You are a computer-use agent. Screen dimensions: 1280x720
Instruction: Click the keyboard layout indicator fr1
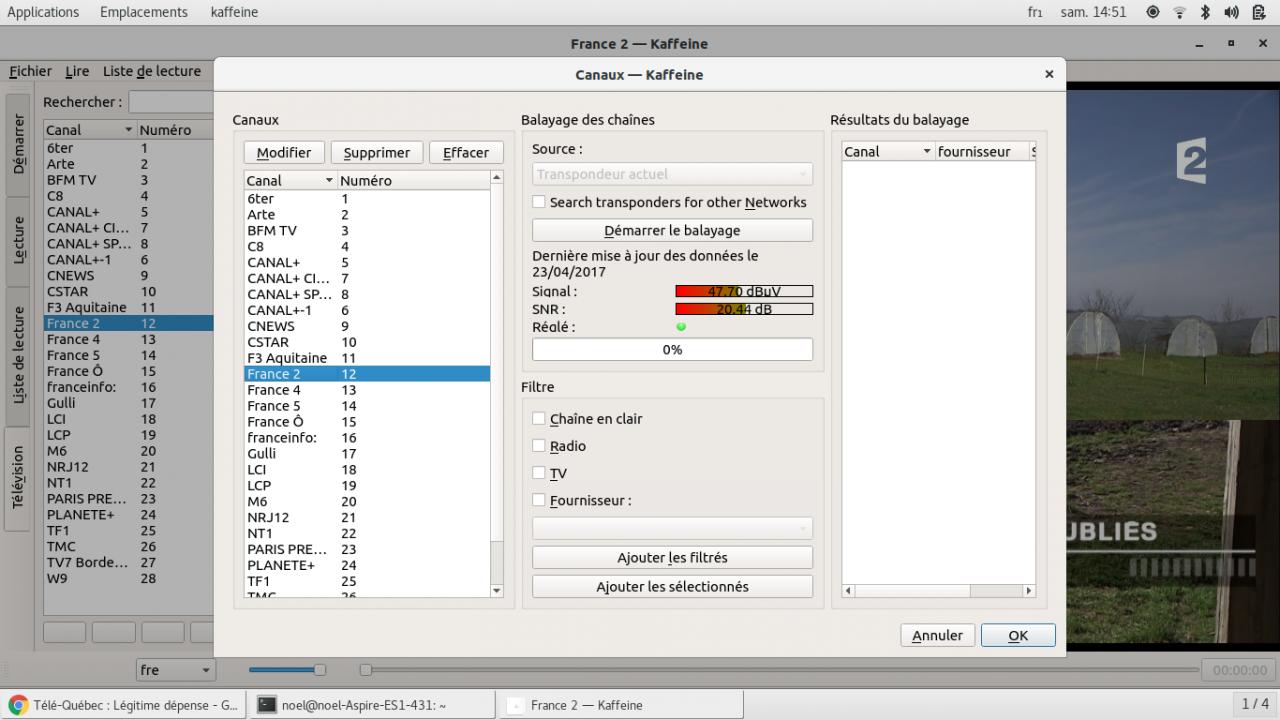1035,12
